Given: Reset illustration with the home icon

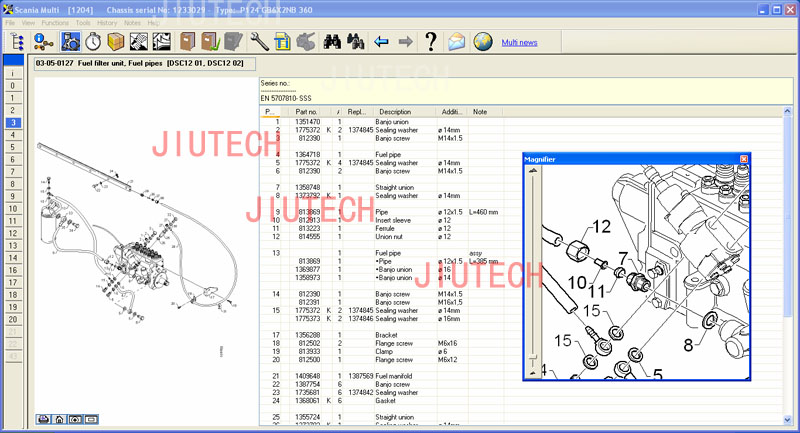Looking at the screenshot, I should point(59,419).
